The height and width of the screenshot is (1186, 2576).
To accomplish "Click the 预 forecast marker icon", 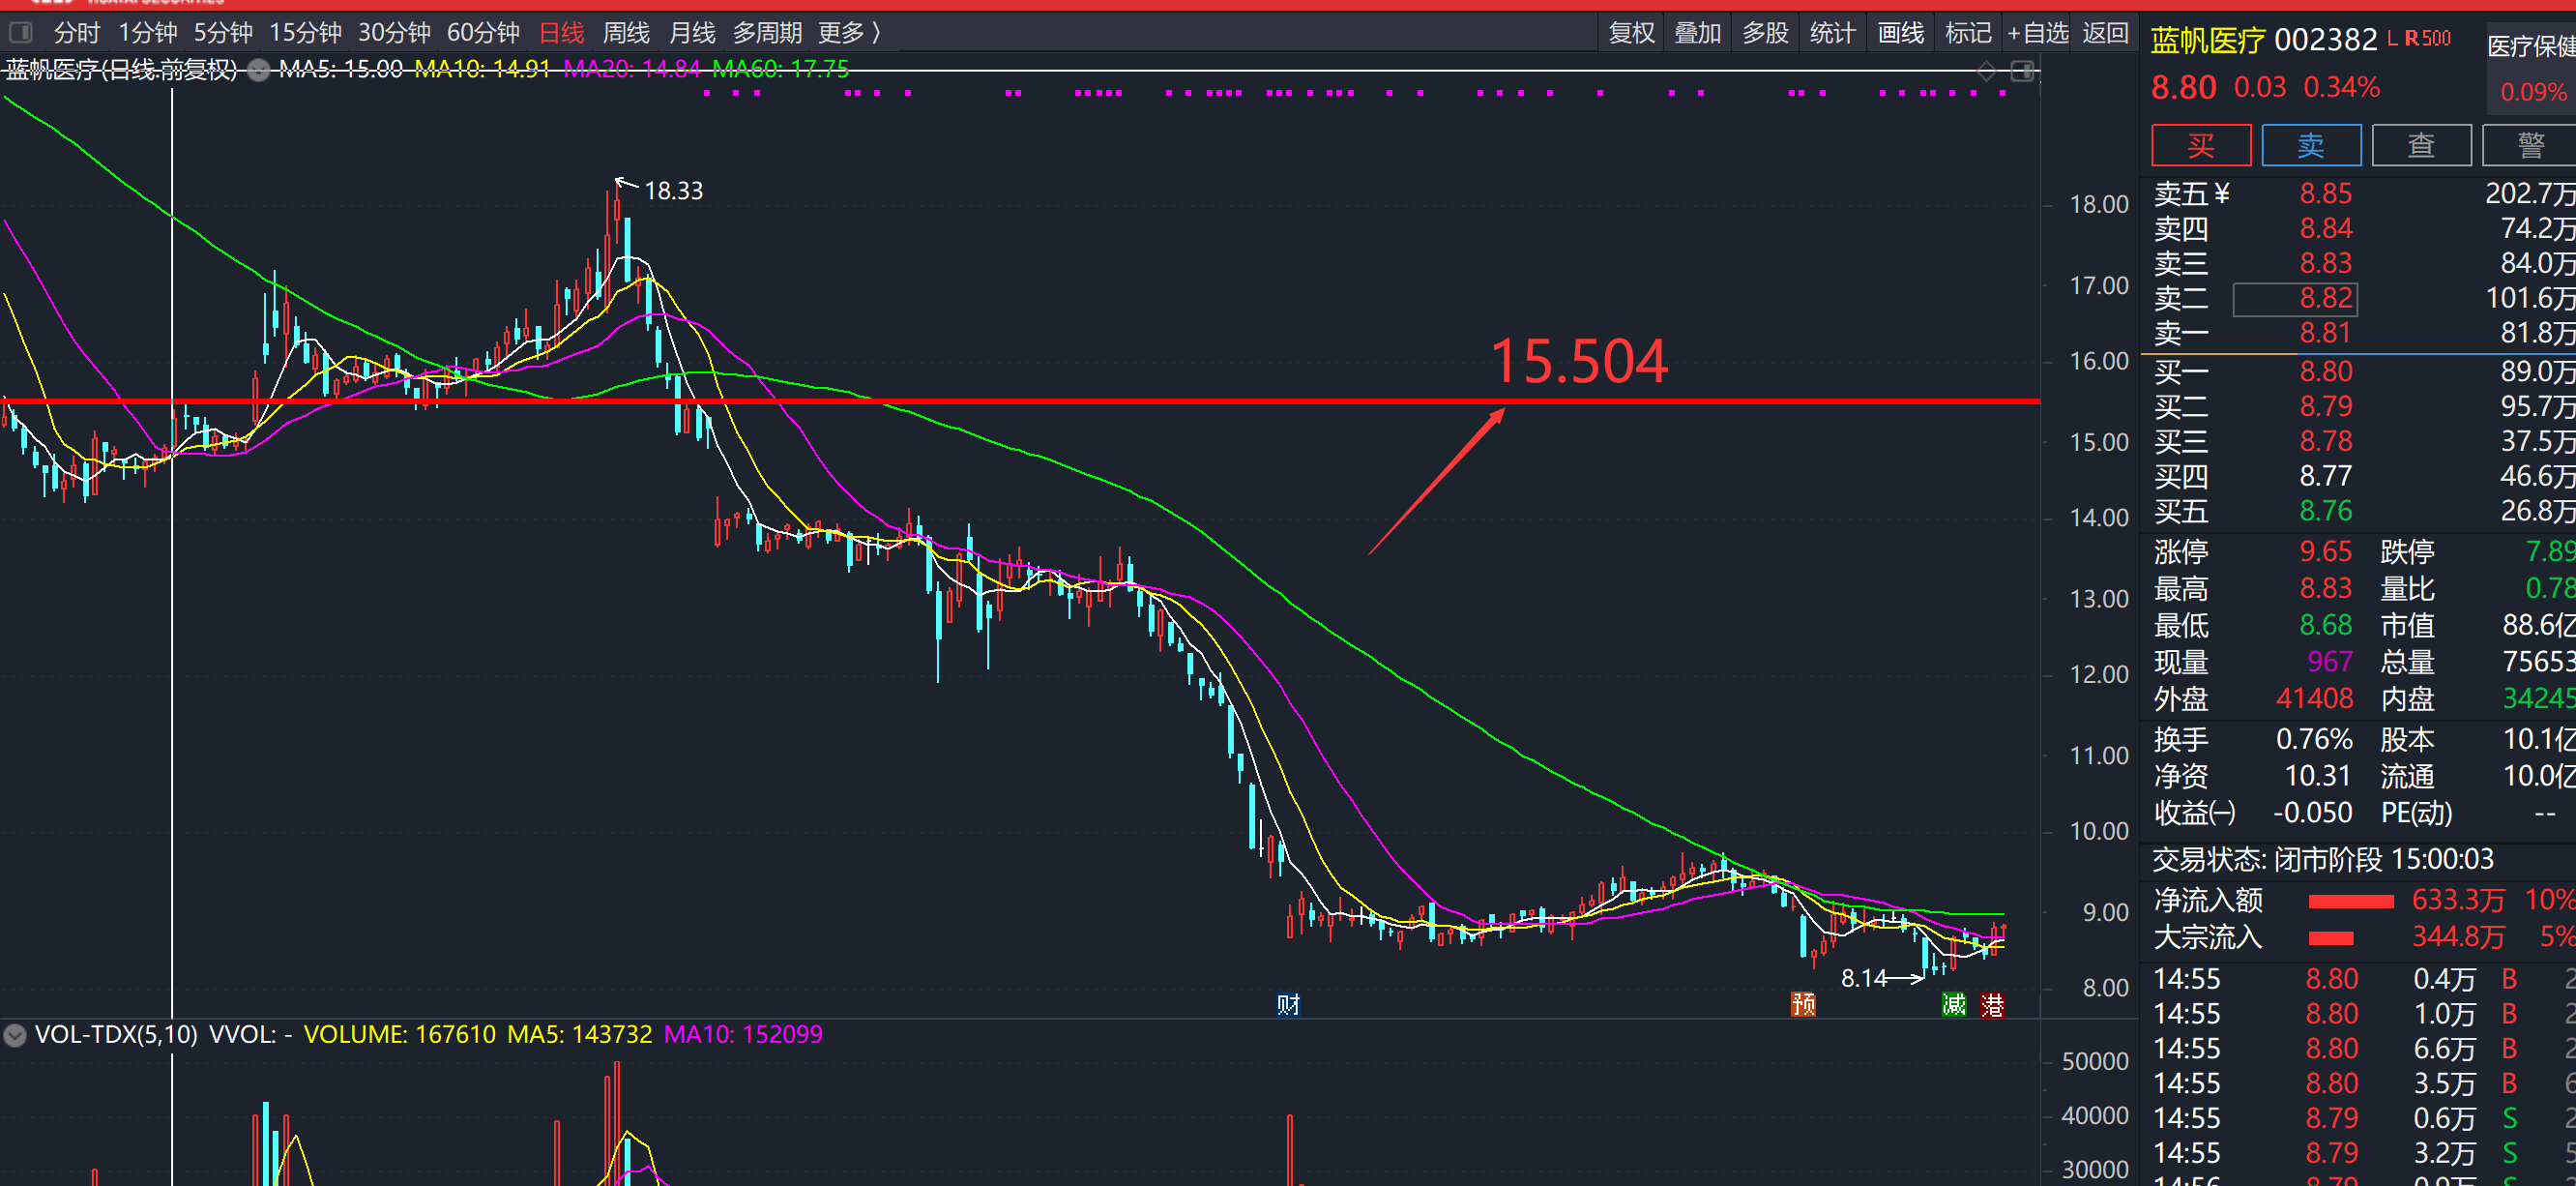I will point(1803,1005).
